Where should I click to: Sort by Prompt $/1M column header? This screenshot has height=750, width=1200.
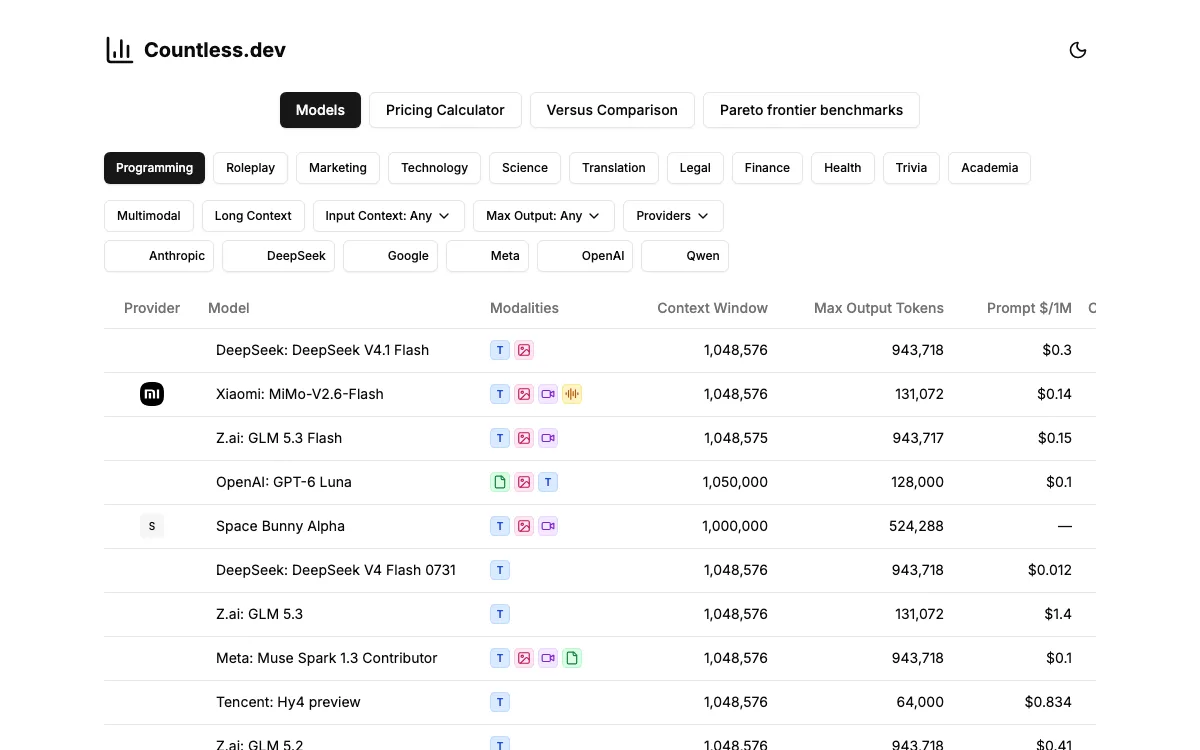[1029, 308]
